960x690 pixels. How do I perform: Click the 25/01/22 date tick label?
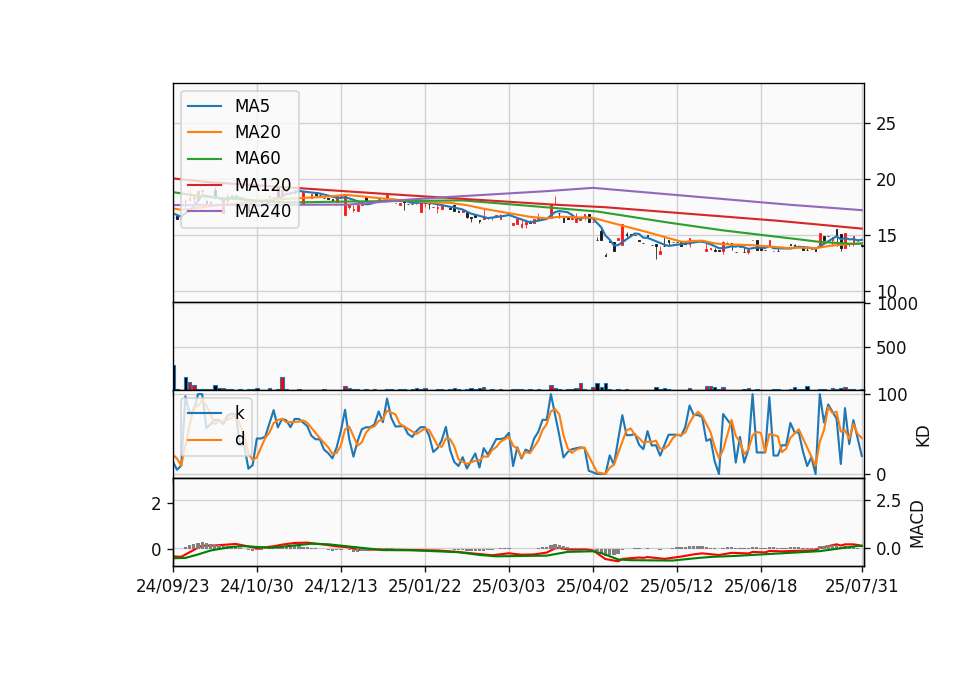[x=424, y=586]
